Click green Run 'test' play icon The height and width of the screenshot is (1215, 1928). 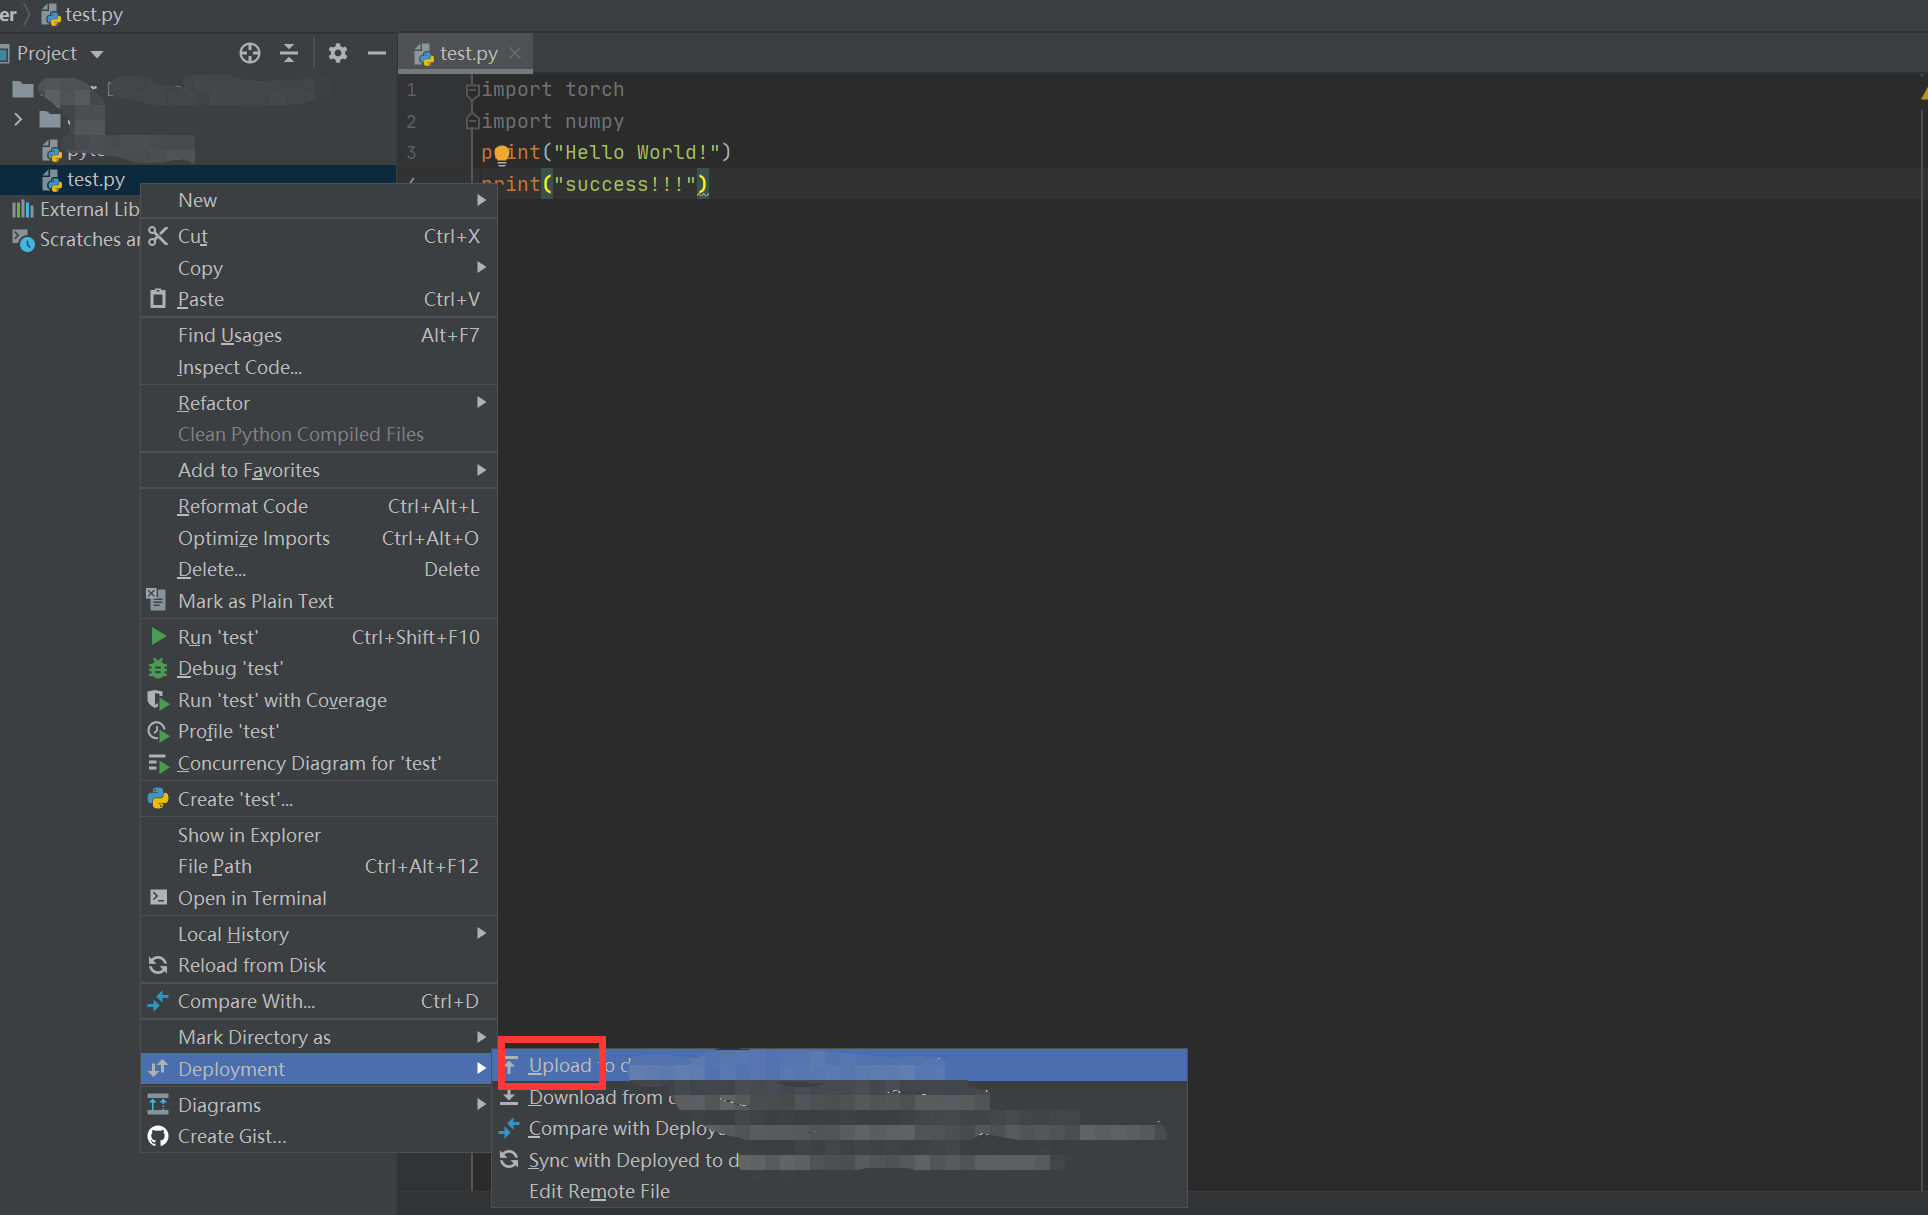pos(158,636)
